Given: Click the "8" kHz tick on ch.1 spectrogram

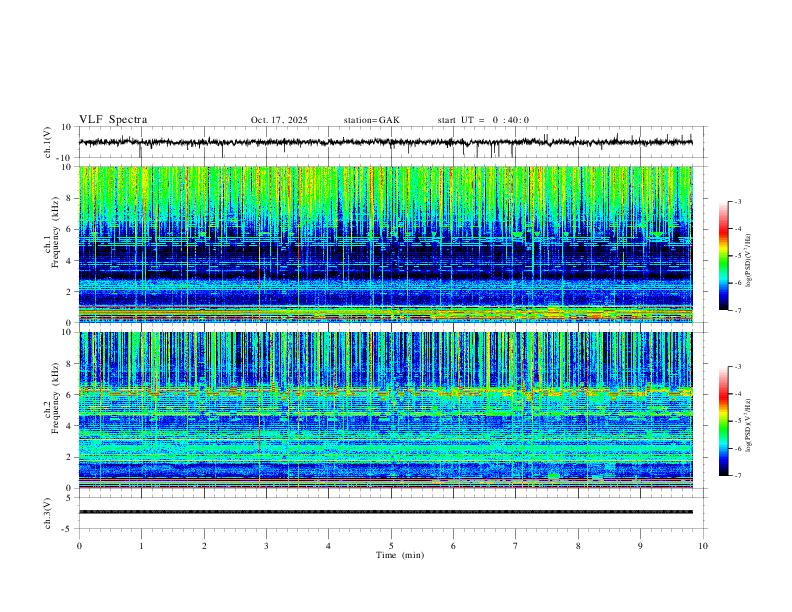Looking at the screenshot, I should point(69,198).
